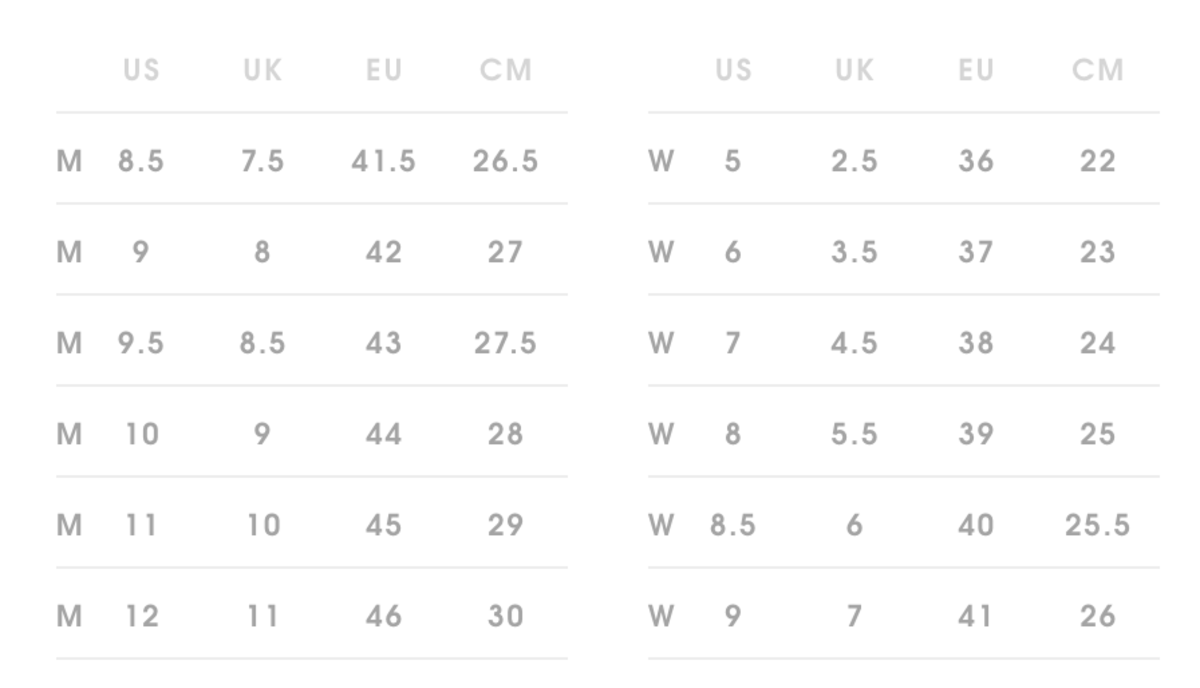Choose women's CM value 23
Screen dimensions: 1200x688
pos(1097,252)
